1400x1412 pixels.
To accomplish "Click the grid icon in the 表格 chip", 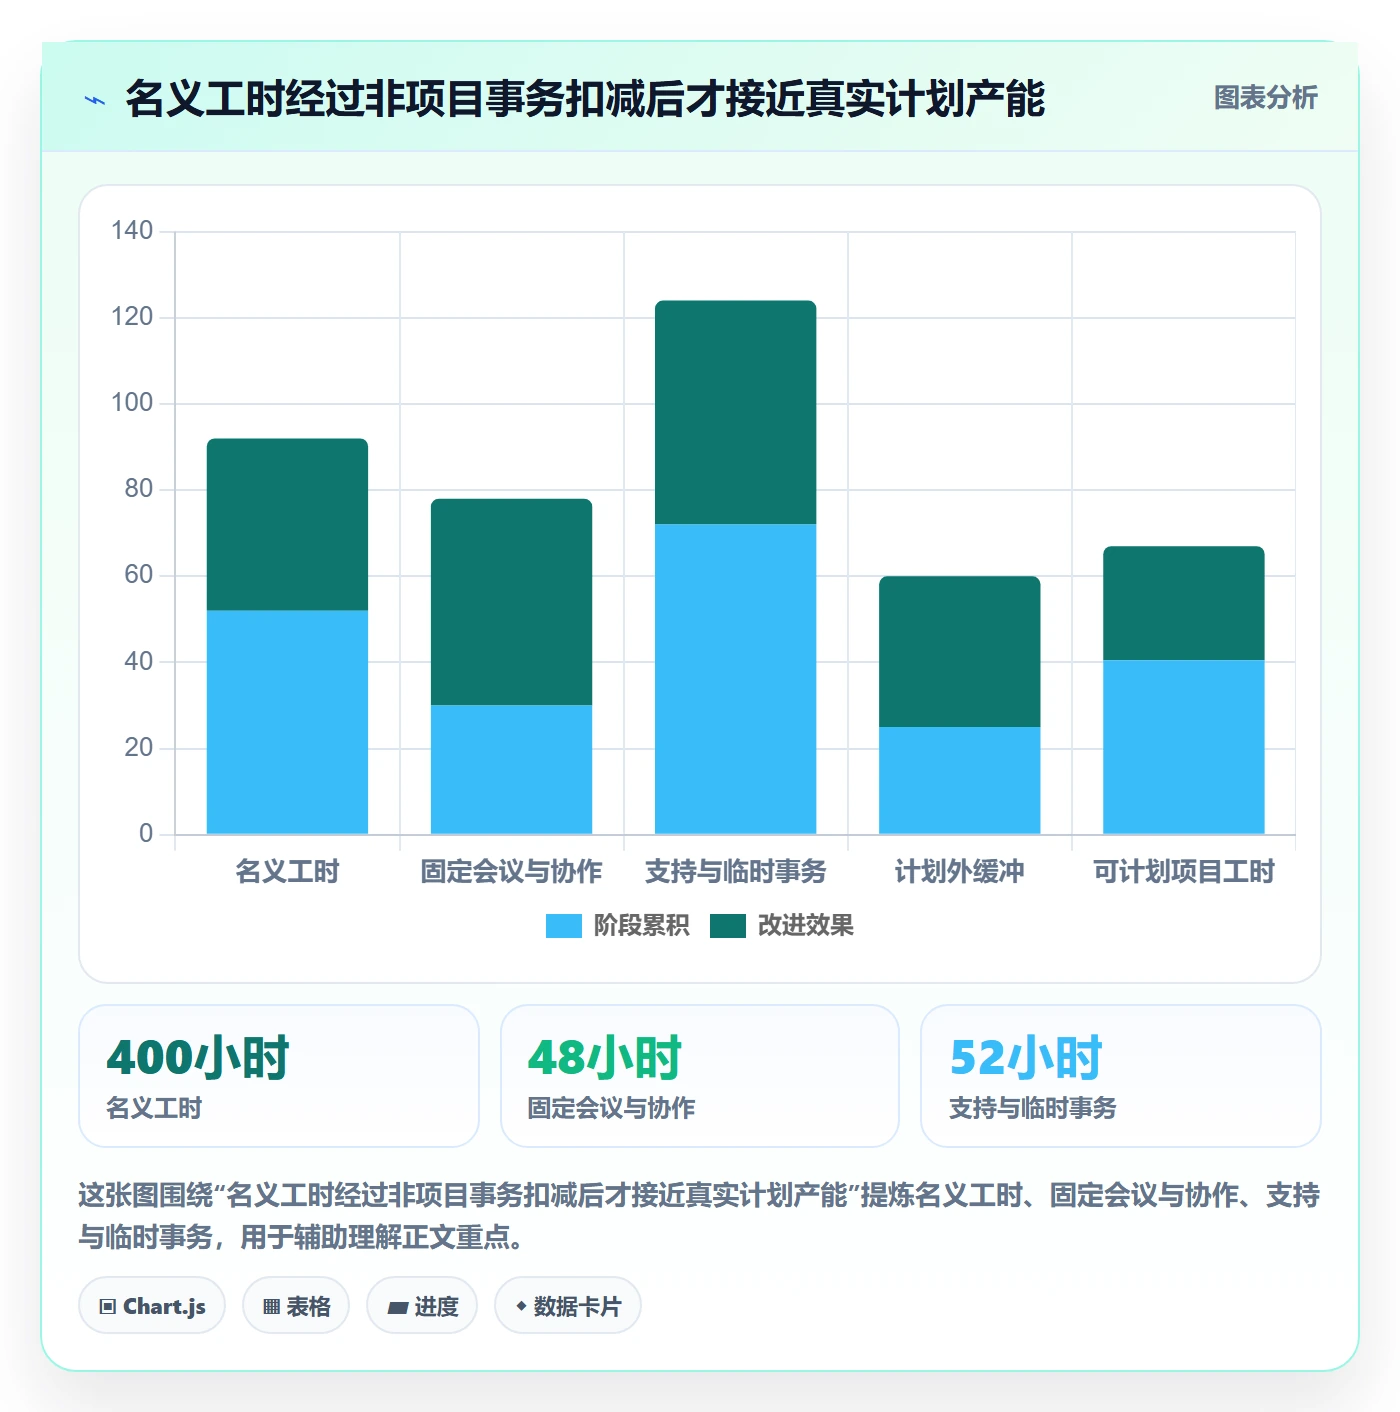I will (271, 1307).
